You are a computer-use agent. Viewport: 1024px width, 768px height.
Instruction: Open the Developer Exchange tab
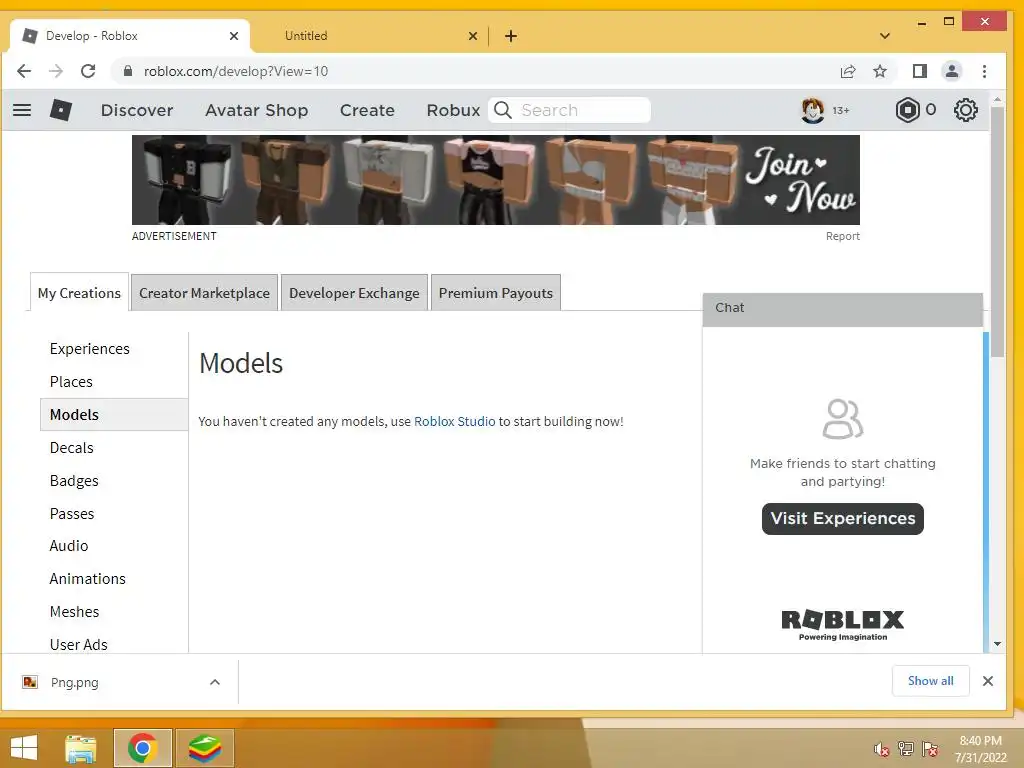354,293
